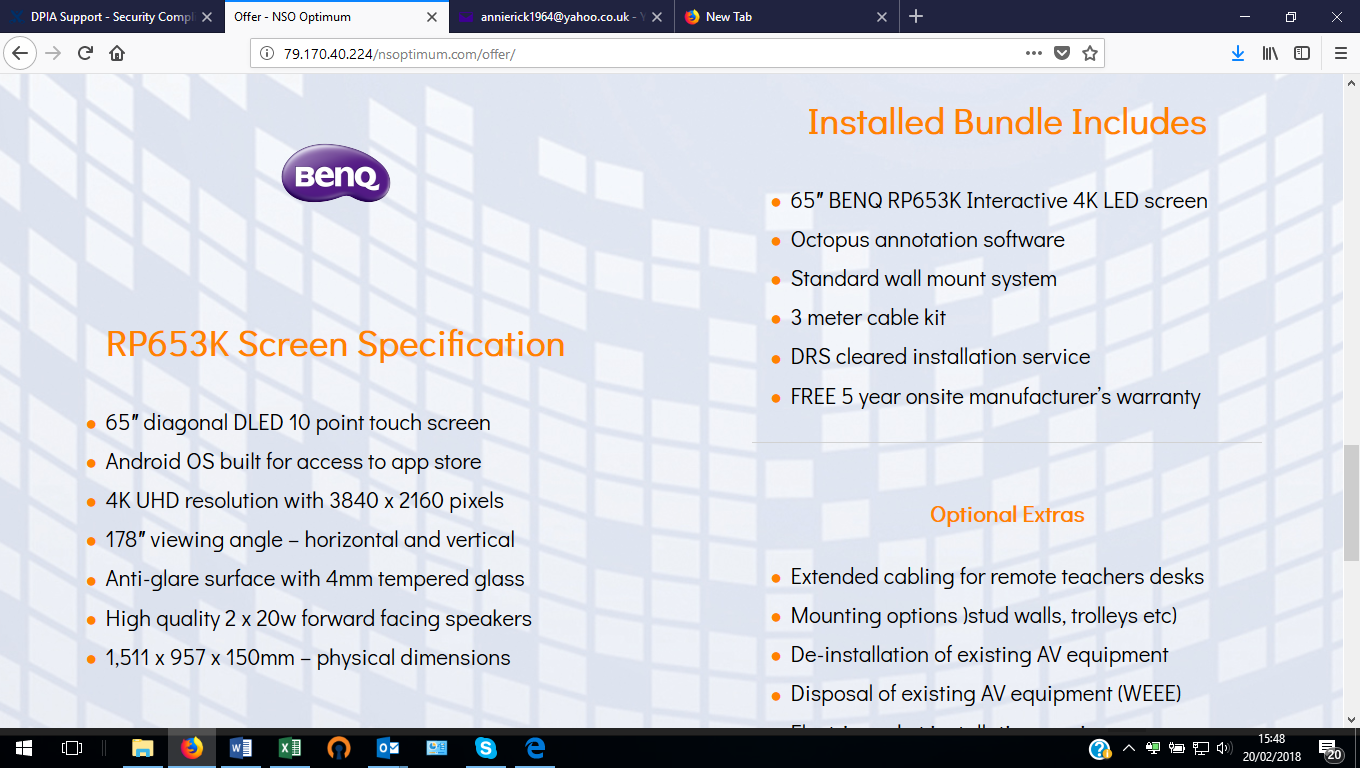Click 'Android OS built for access to app store'
Viewport: 1360px width, 768px height.
point(293,462)
